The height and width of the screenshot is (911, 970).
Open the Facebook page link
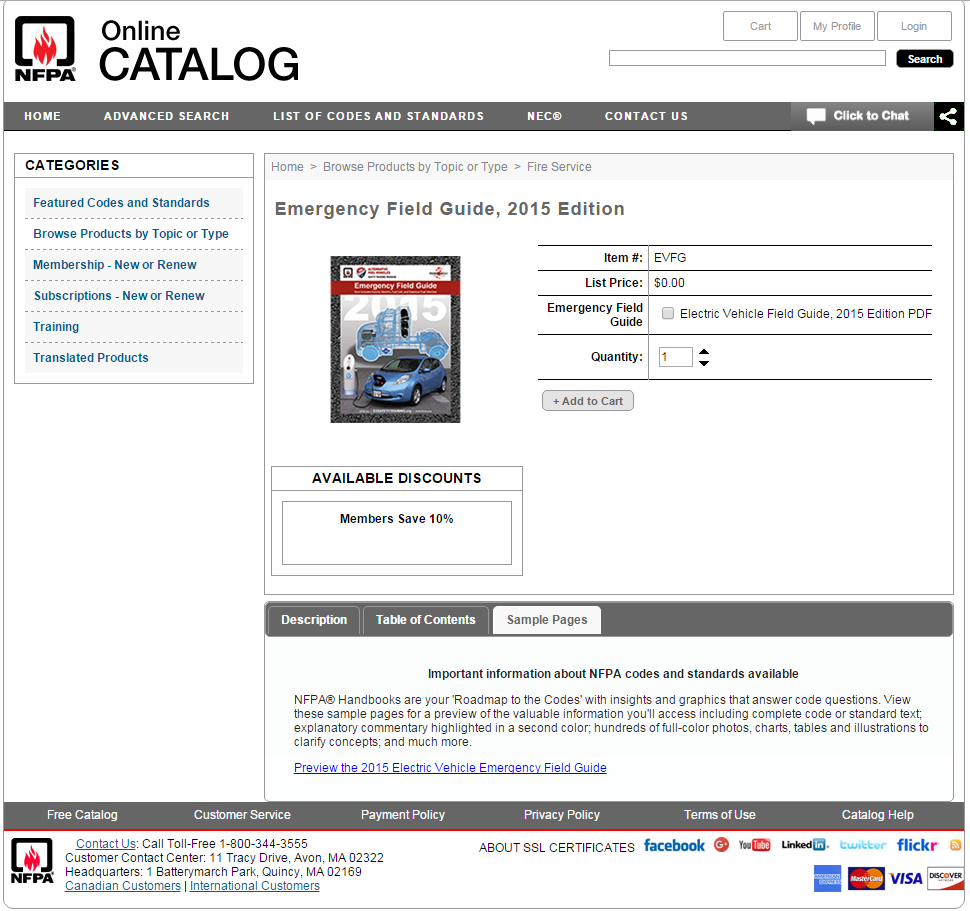point(673,846)
